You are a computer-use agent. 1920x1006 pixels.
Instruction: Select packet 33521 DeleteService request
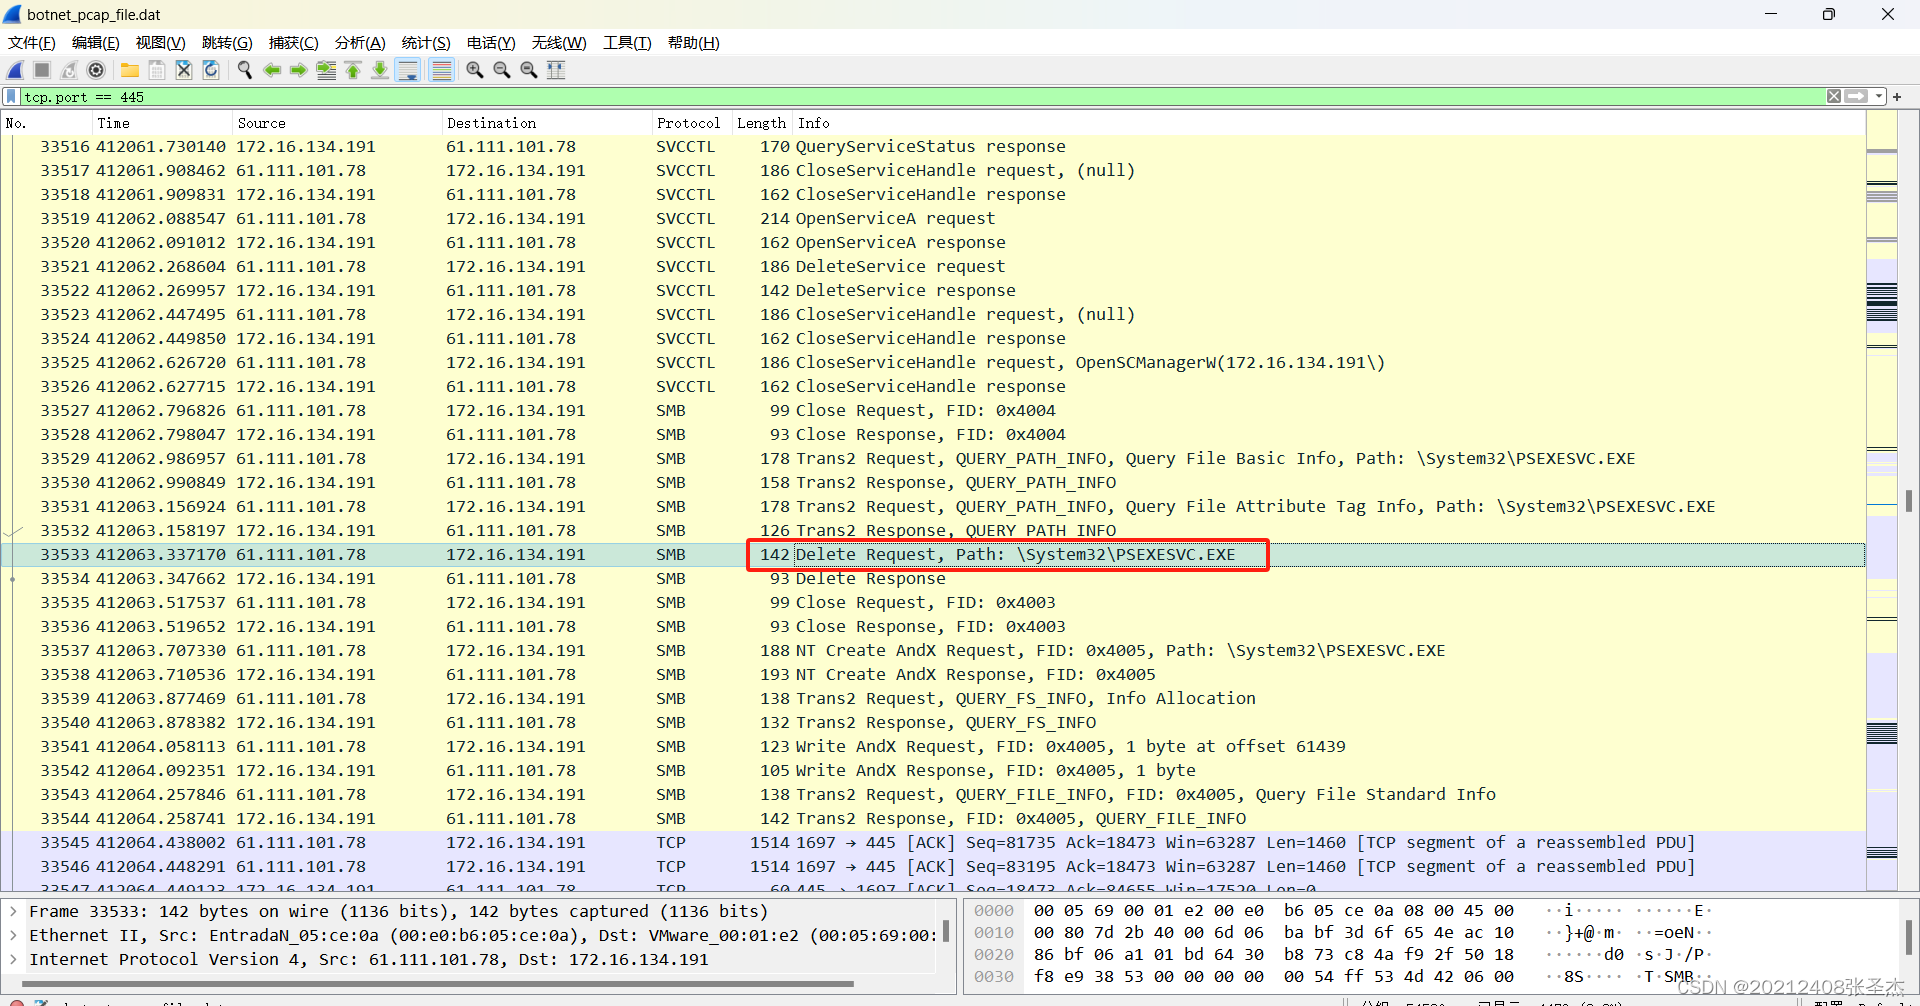pyautogui.click(x=933, y=267)
